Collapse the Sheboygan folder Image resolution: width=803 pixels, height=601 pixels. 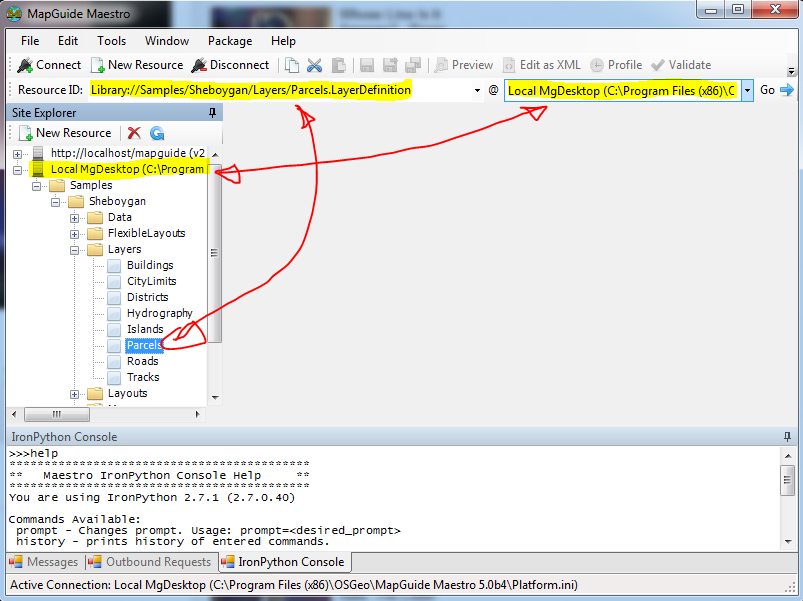point(55,202)
